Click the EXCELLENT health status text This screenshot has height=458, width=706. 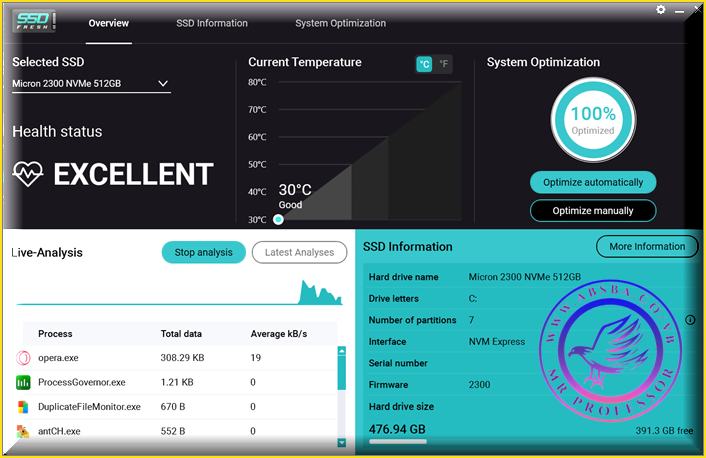click(134, 174)
